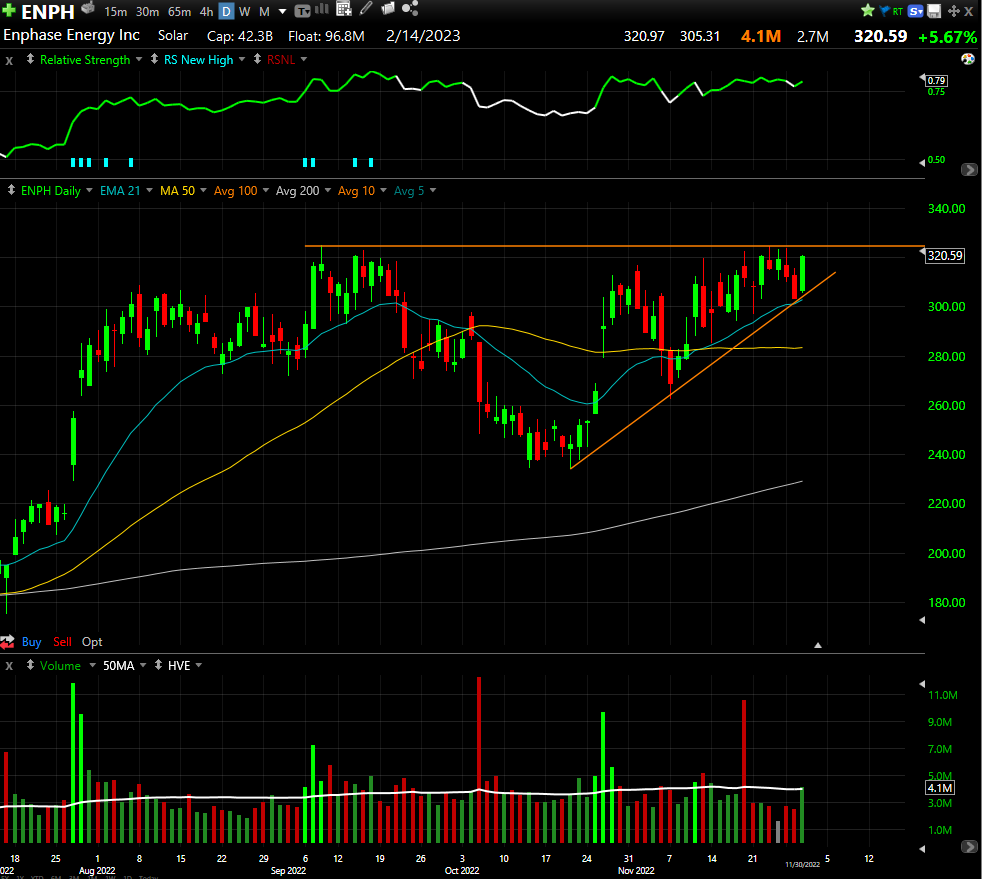This screenshot has width=982, height=879.
Task: Click the price scale arrow below 180.00
Action: click(922, 620)
